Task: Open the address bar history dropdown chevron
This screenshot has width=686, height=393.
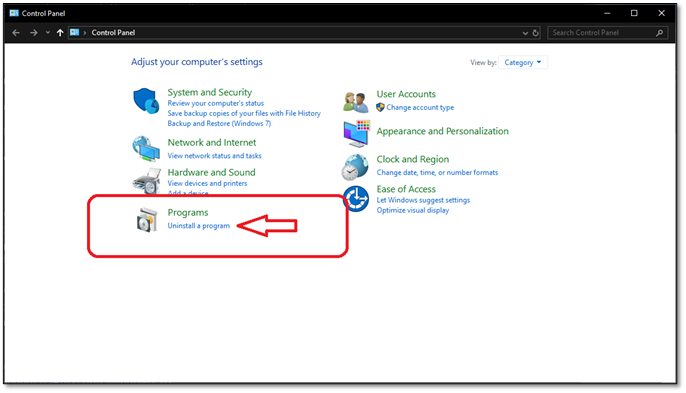Action: (x=525, y=33)
